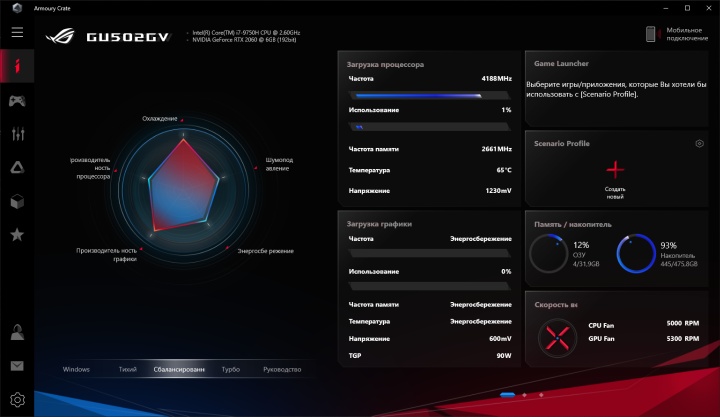Click the Память / накопитель panel title

573,224
